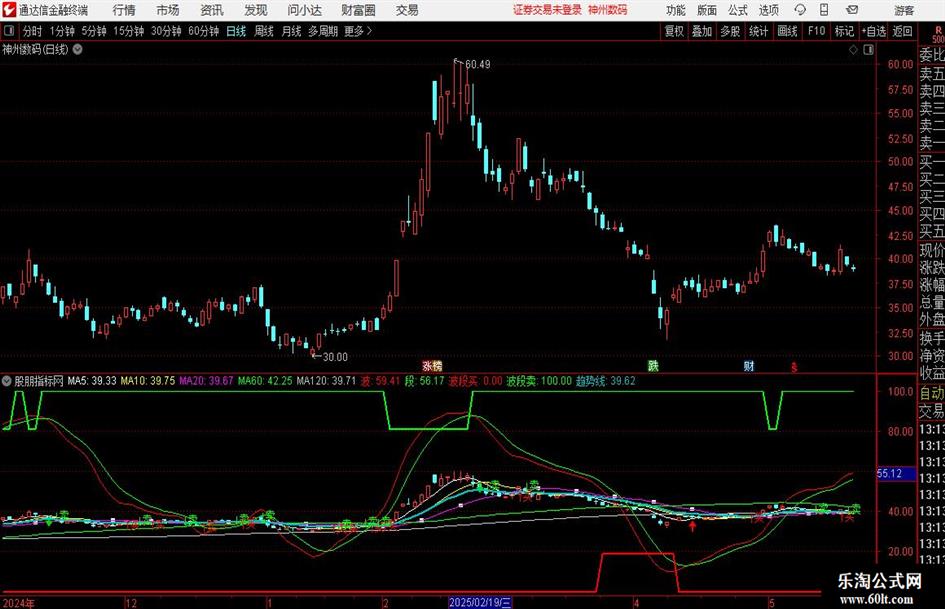The height and width of the screenshot is (609, 945).
Task: Switch to 60分钟 period tab
Action: [x=204, y=31]
